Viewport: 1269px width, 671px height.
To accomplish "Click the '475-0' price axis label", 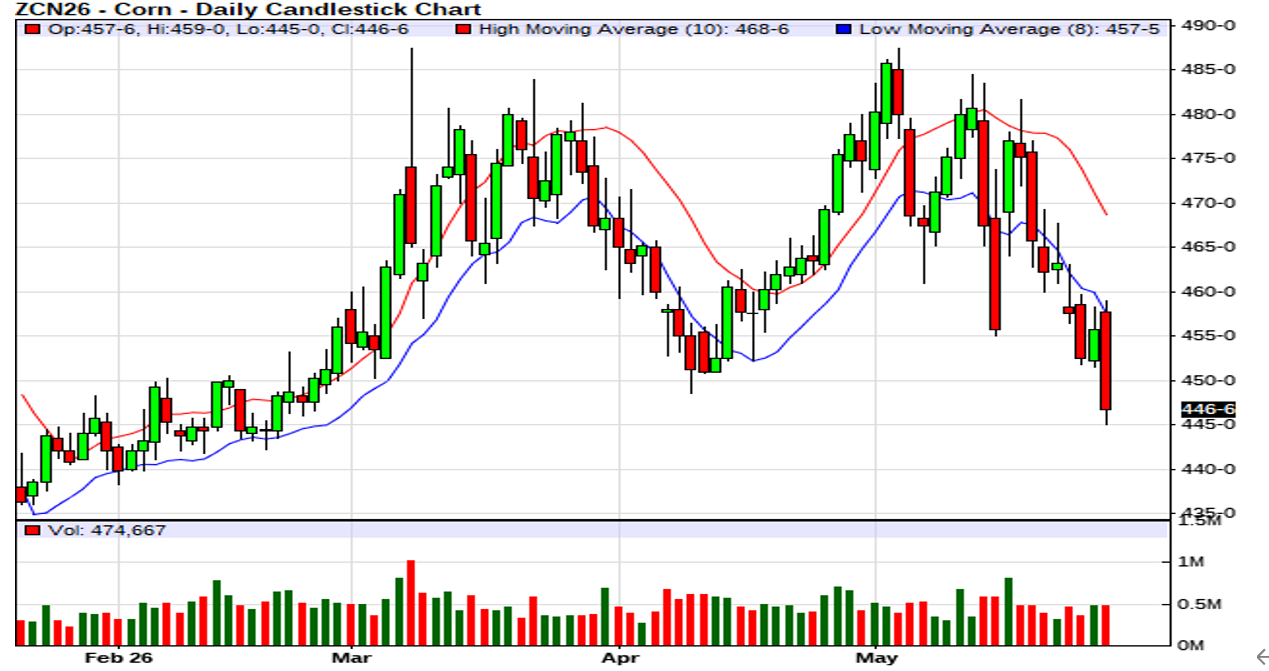I will pyautogui.click(x=1209, y=158).
